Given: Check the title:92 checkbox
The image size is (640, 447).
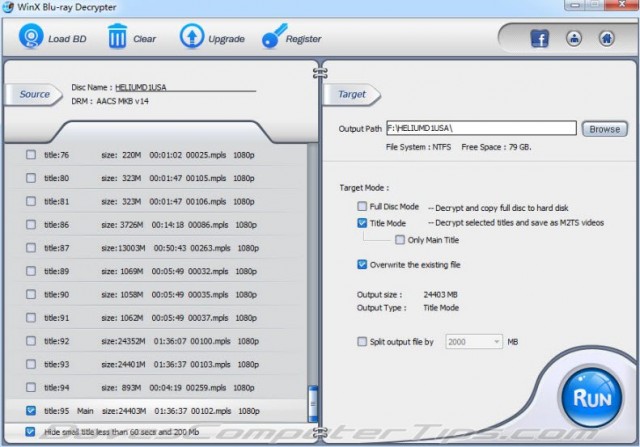Looking at the screenshot, I should [31, 341].
